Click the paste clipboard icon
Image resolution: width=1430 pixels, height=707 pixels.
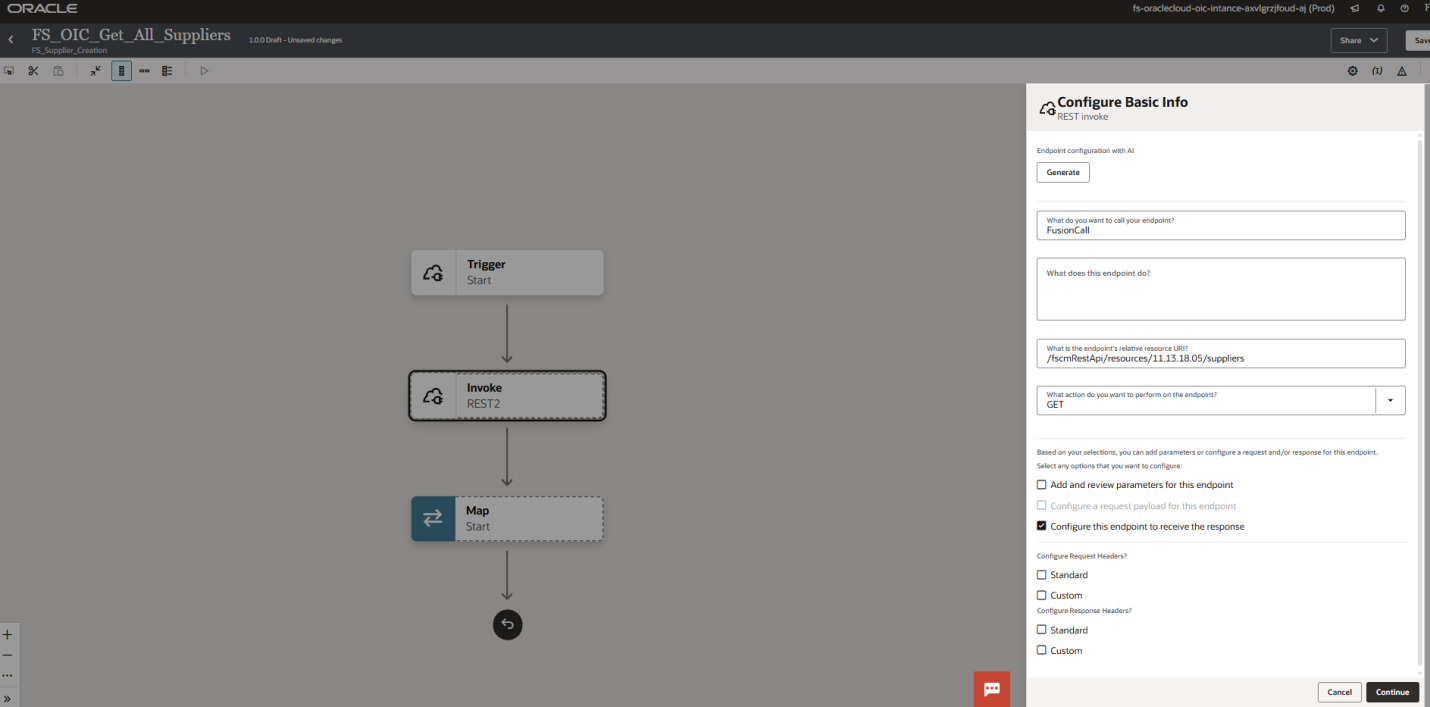click(58, 71)
